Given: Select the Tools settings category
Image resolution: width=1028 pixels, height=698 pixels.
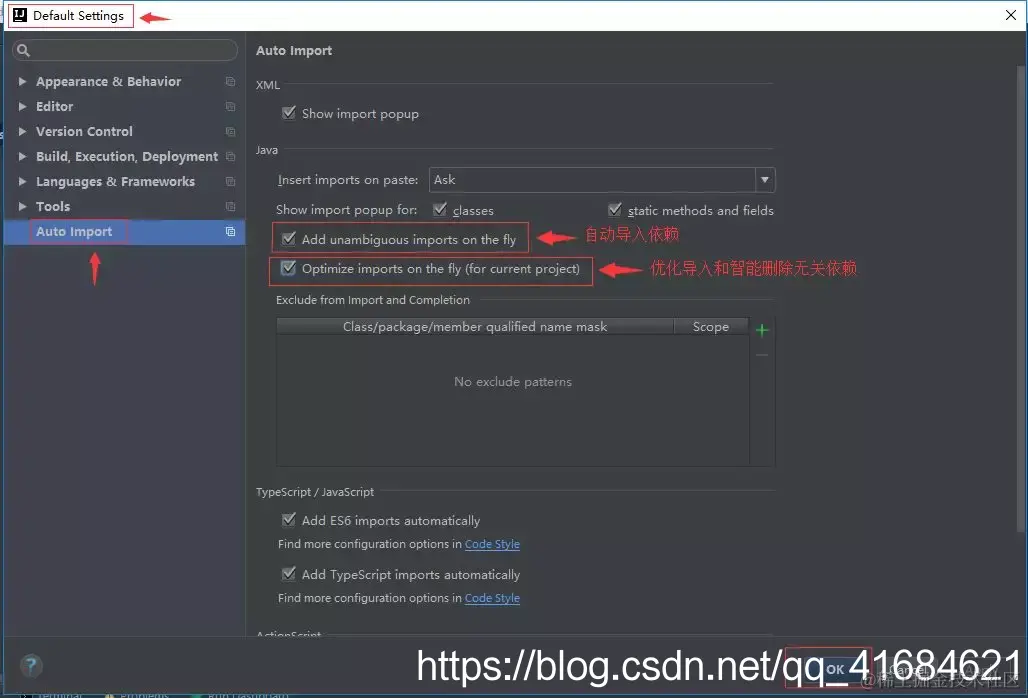Looking at the screenshot, I should click(52, 206).
